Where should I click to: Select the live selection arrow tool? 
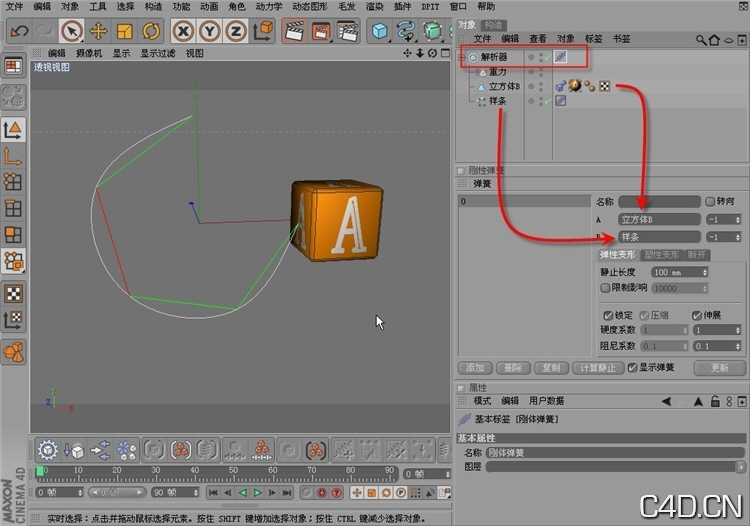coord(72,32)
